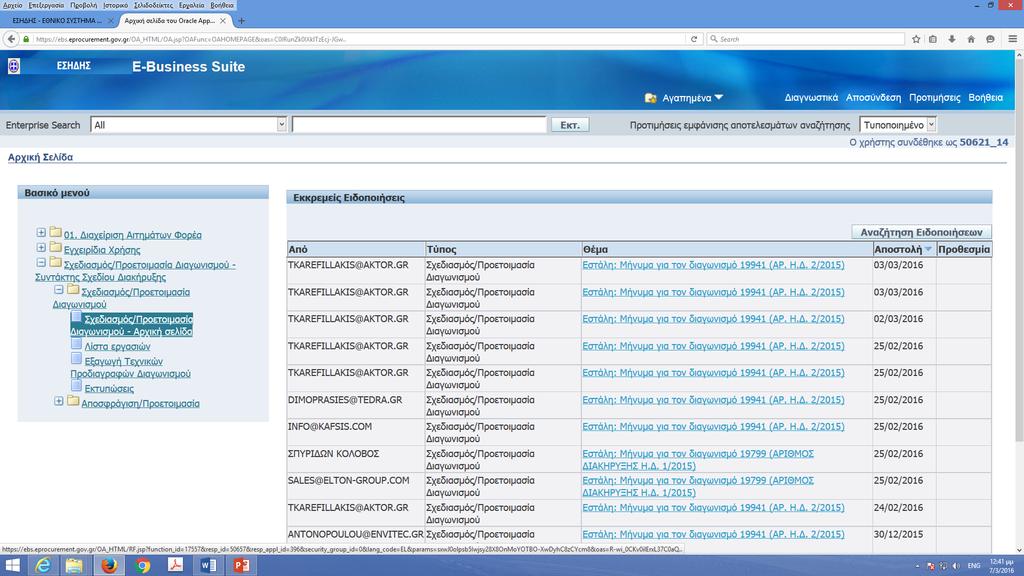This screenshot has height=576, width=1024.
Task: Collapse the Συντάκτης Σχεδίου Διακήρυξης node
Action: click(x=41, y=263)
